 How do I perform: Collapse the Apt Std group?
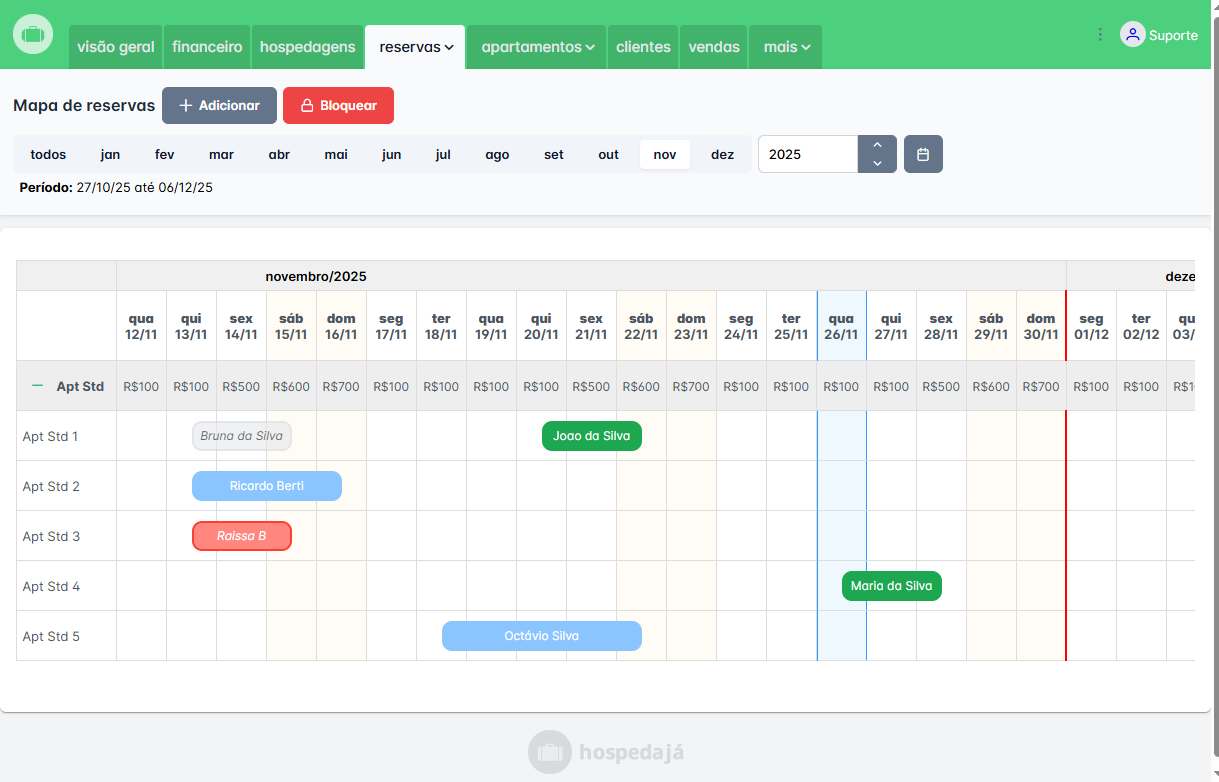pyautogui.click(x=38, y=386)
